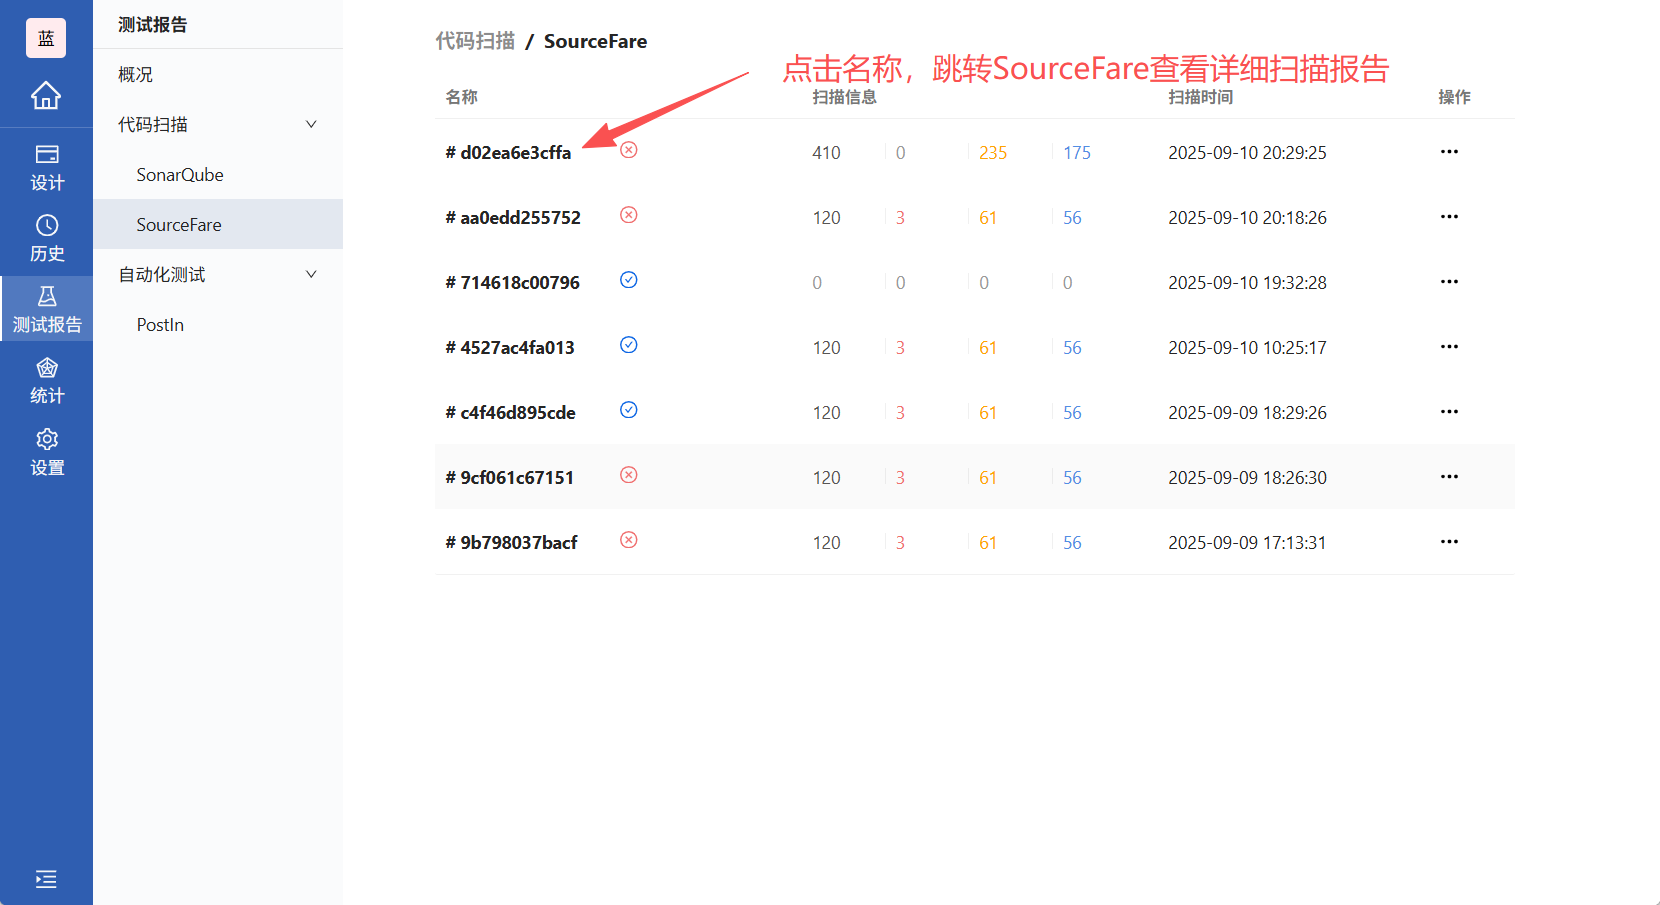This screenshot has height=905, width=1660.
Task: Open scan report # c4f46d895cde
Action: click(510, 413)
